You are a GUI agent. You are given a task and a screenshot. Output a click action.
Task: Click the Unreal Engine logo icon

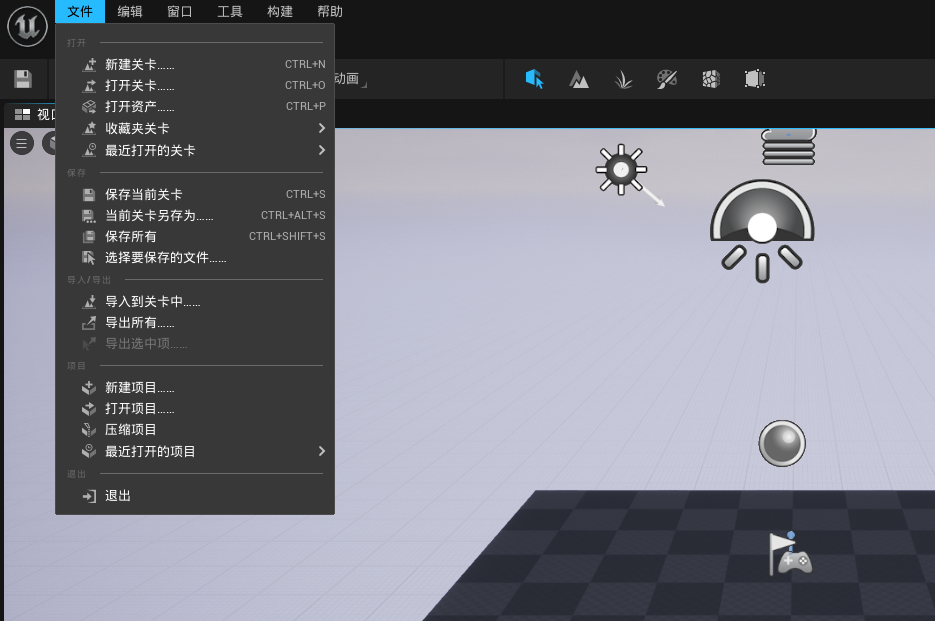coord(27,26)
